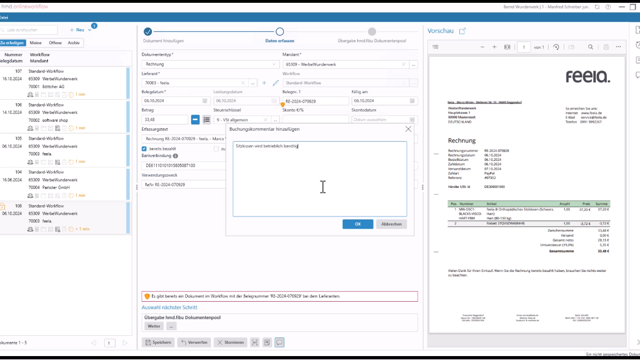Image resolution: width=640 pixels, height=360 pixels.
Task: Save with the Speichern button
Action: click(158, 342)
